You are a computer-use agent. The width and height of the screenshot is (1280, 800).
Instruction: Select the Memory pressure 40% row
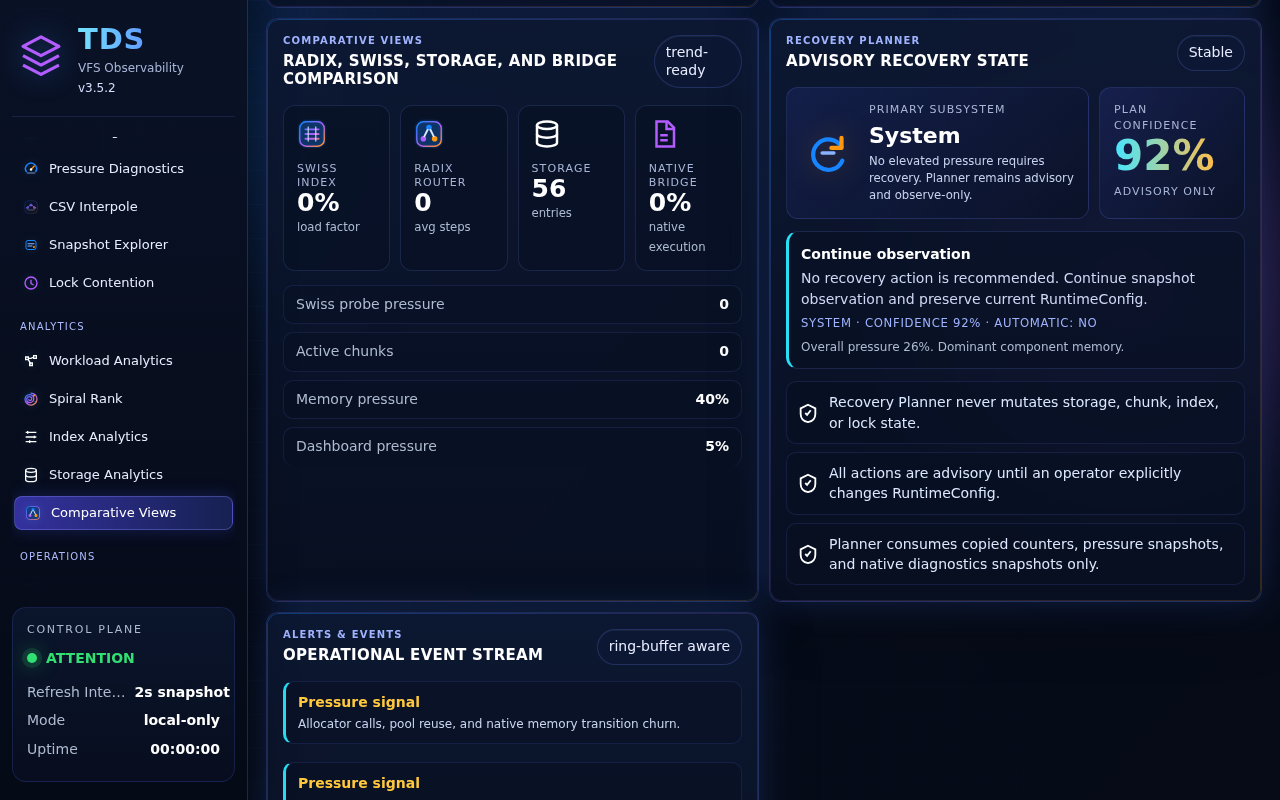pos(512,400)
